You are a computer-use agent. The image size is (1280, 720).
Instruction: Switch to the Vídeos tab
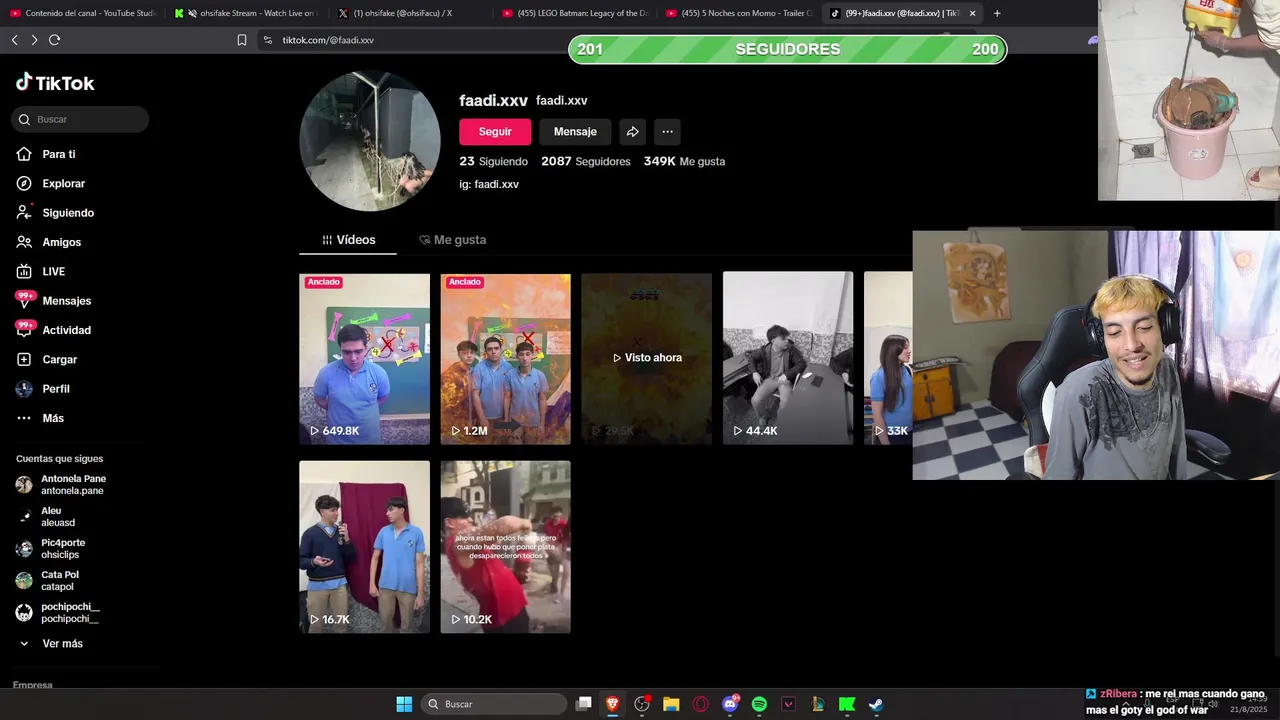coord(348,240)
